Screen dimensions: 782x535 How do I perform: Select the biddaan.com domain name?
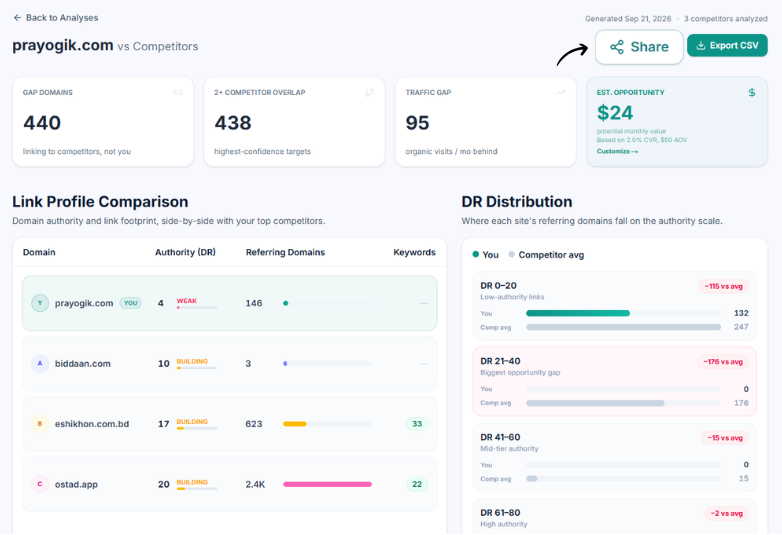[x=83, y=363]
